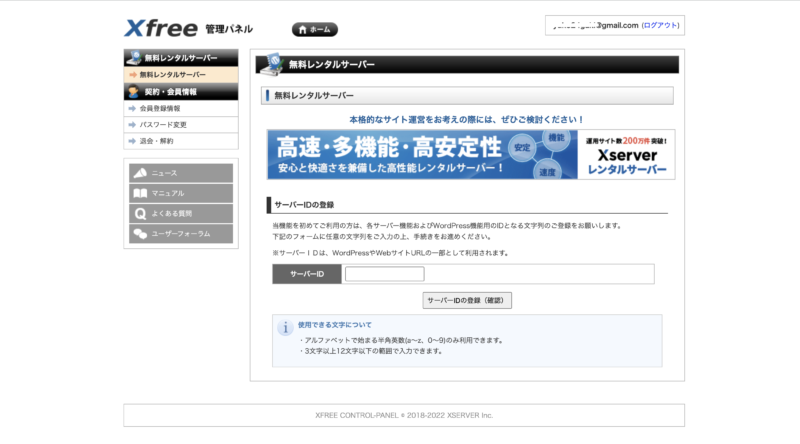Open the ユーザーフォーラム button label
The image size is (800, 444).
point(181,234)
